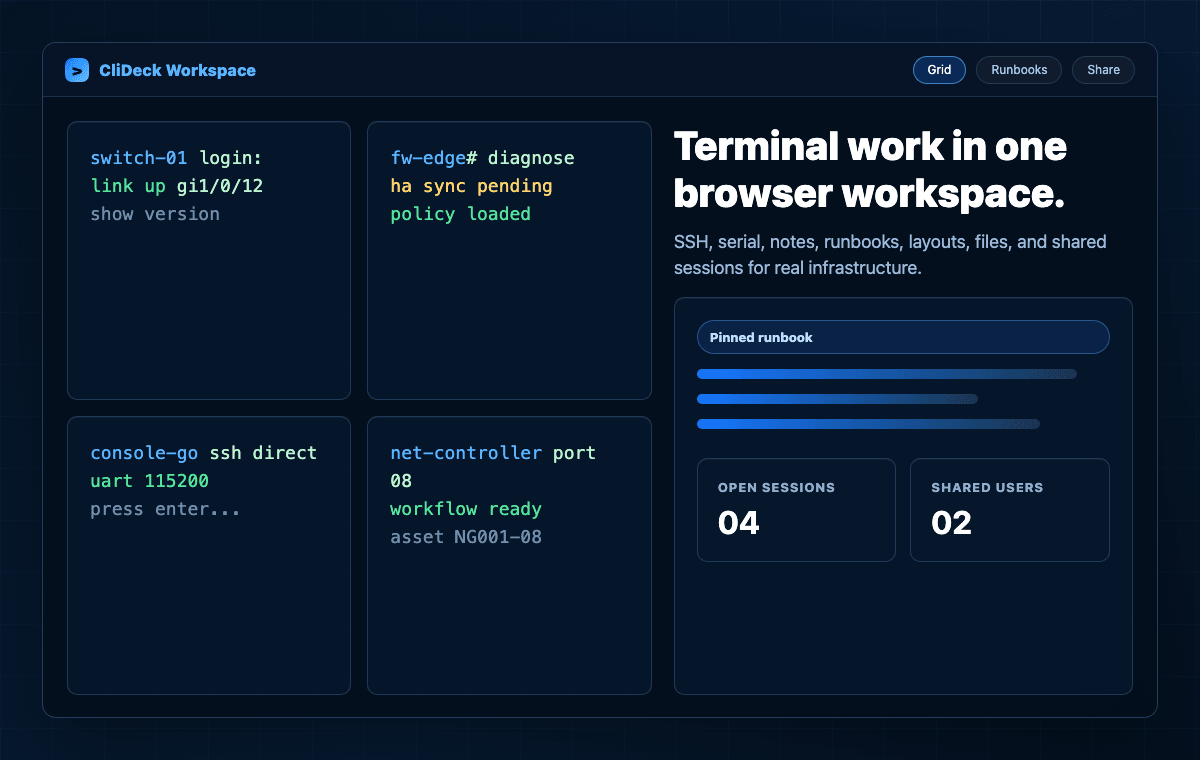Viewport: 1200px width, 760px height.
Task: Click the Pinned runbook pill
Action: click(903, 337)
